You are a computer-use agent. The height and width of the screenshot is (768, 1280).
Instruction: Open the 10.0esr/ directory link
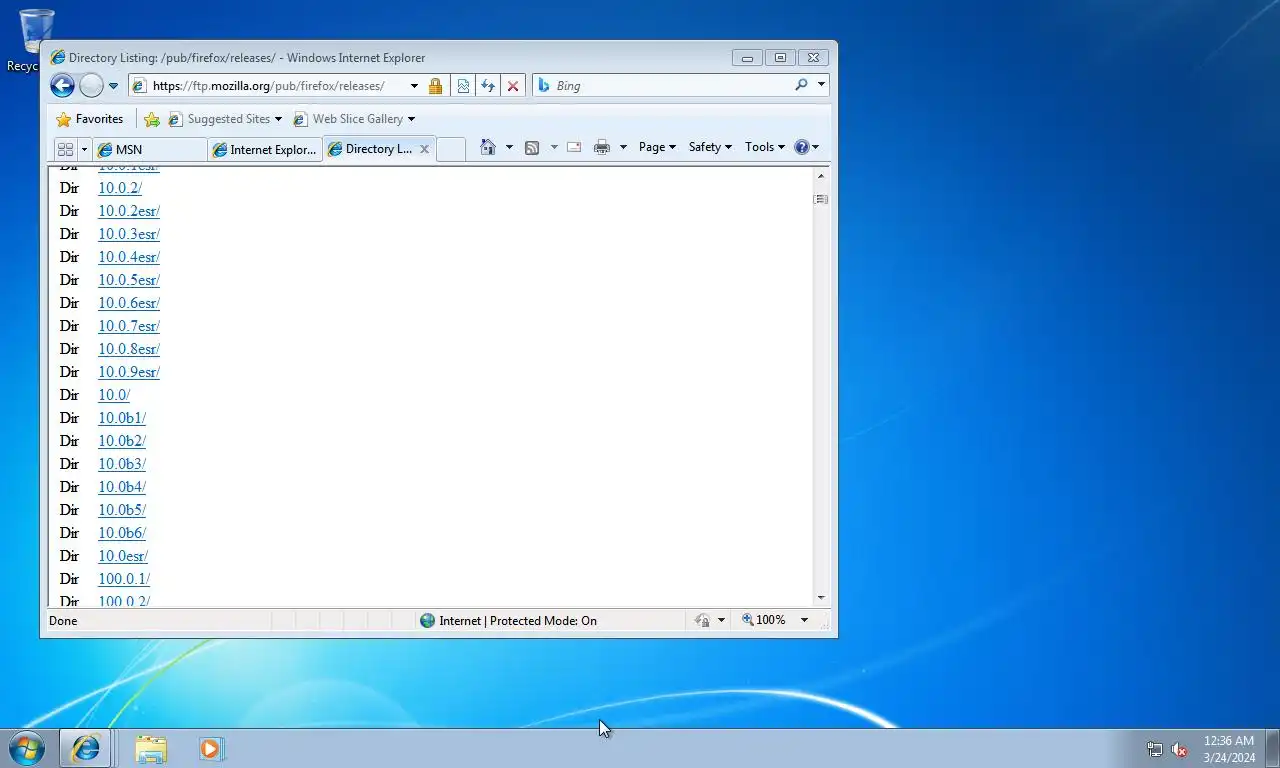click(123, 556)
